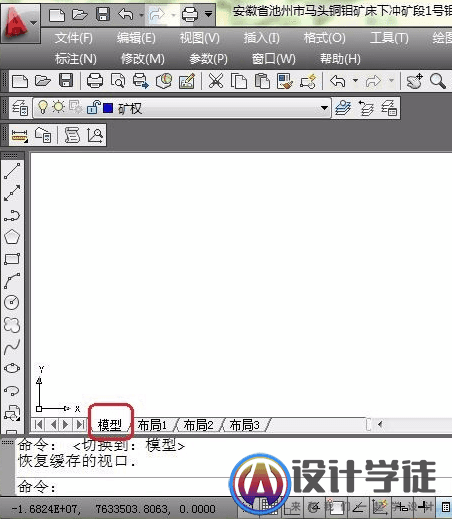Open Layer Properties Manager icon

click(20, 108)
